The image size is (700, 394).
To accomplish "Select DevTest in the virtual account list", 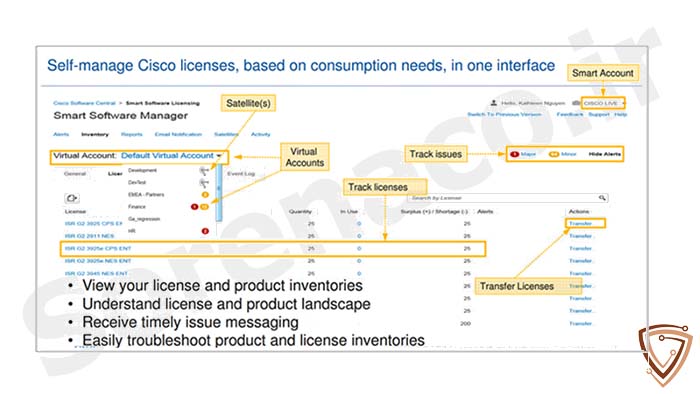I will [x=137, y=182].
